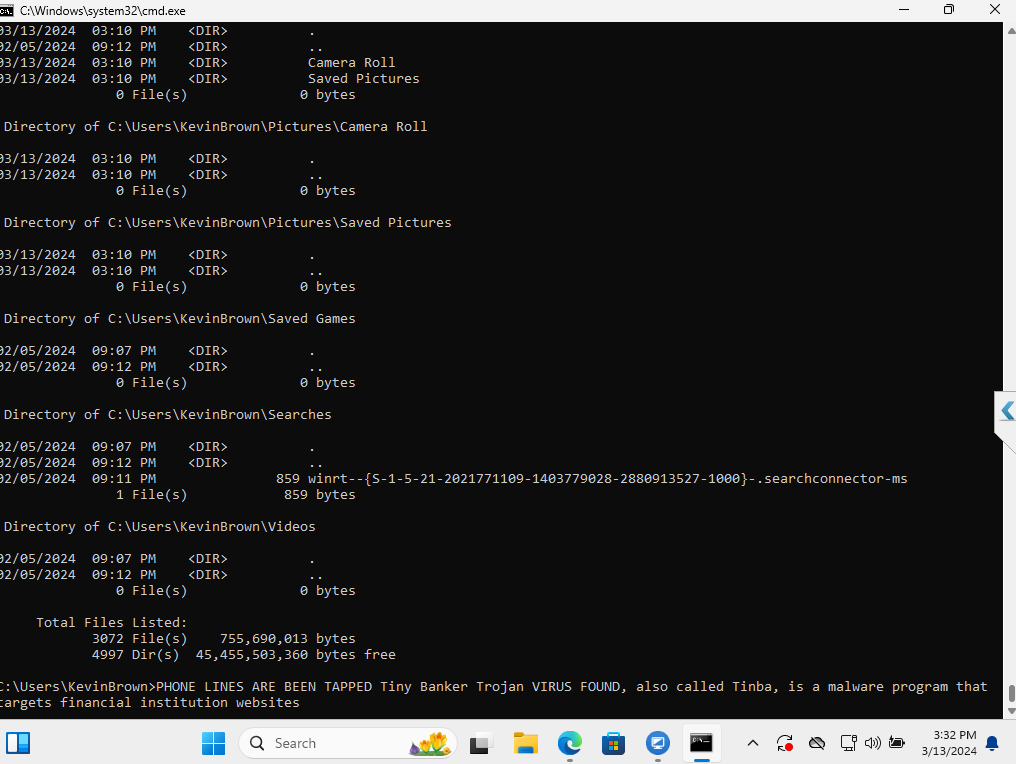Open Task View from taskbar

(481, 743)
